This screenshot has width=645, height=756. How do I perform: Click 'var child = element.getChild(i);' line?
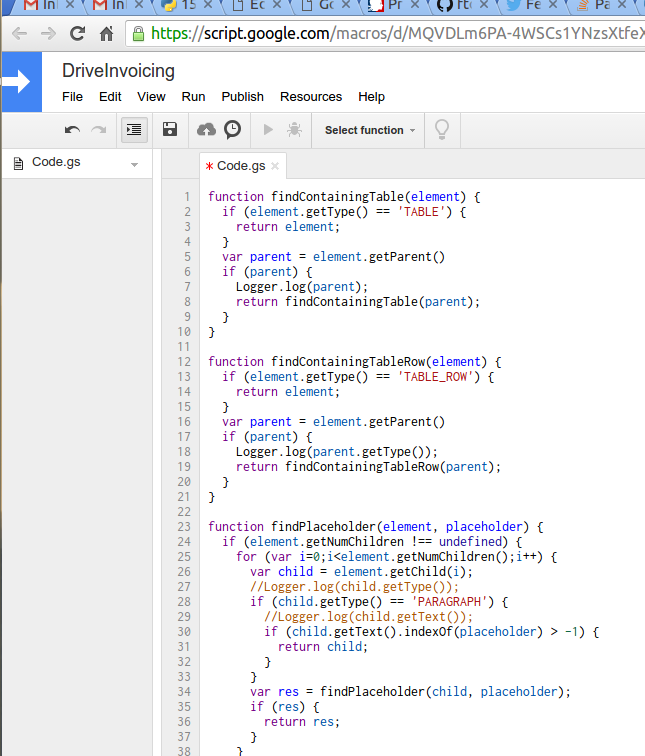point(361,571)
